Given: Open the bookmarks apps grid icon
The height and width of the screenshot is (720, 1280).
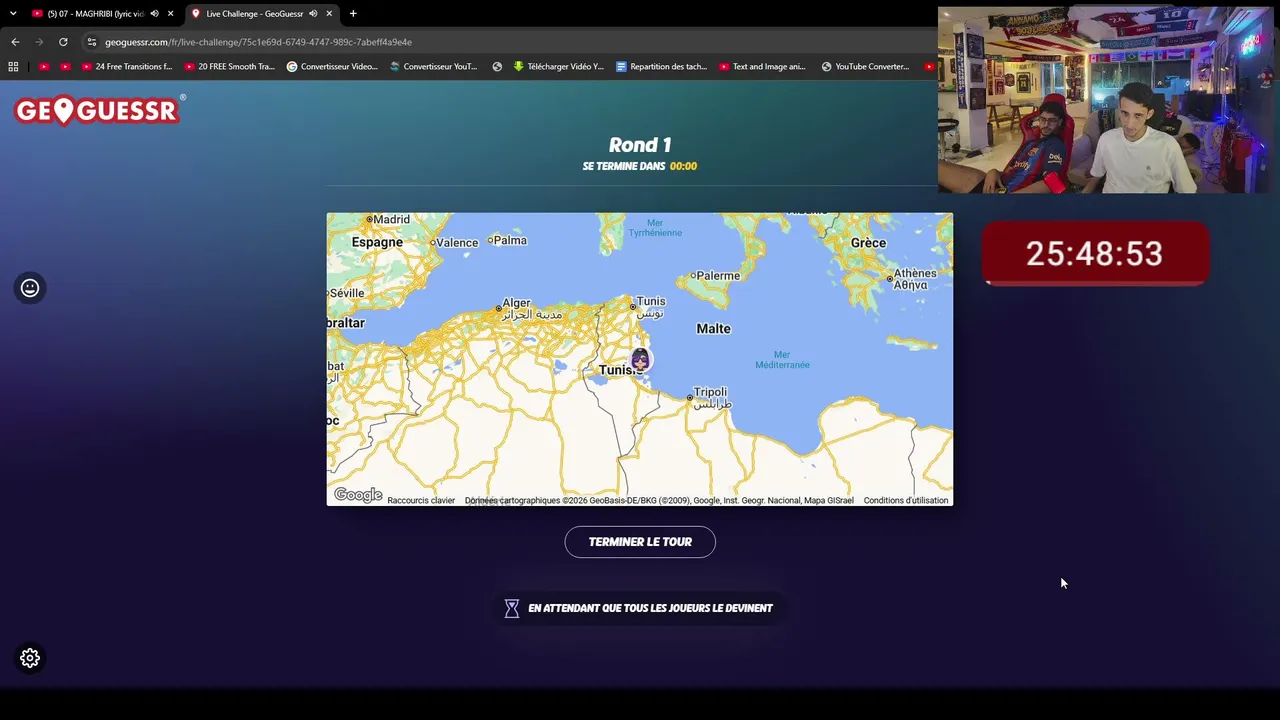Looking at the screenshot, I should (x=13, y=67).
